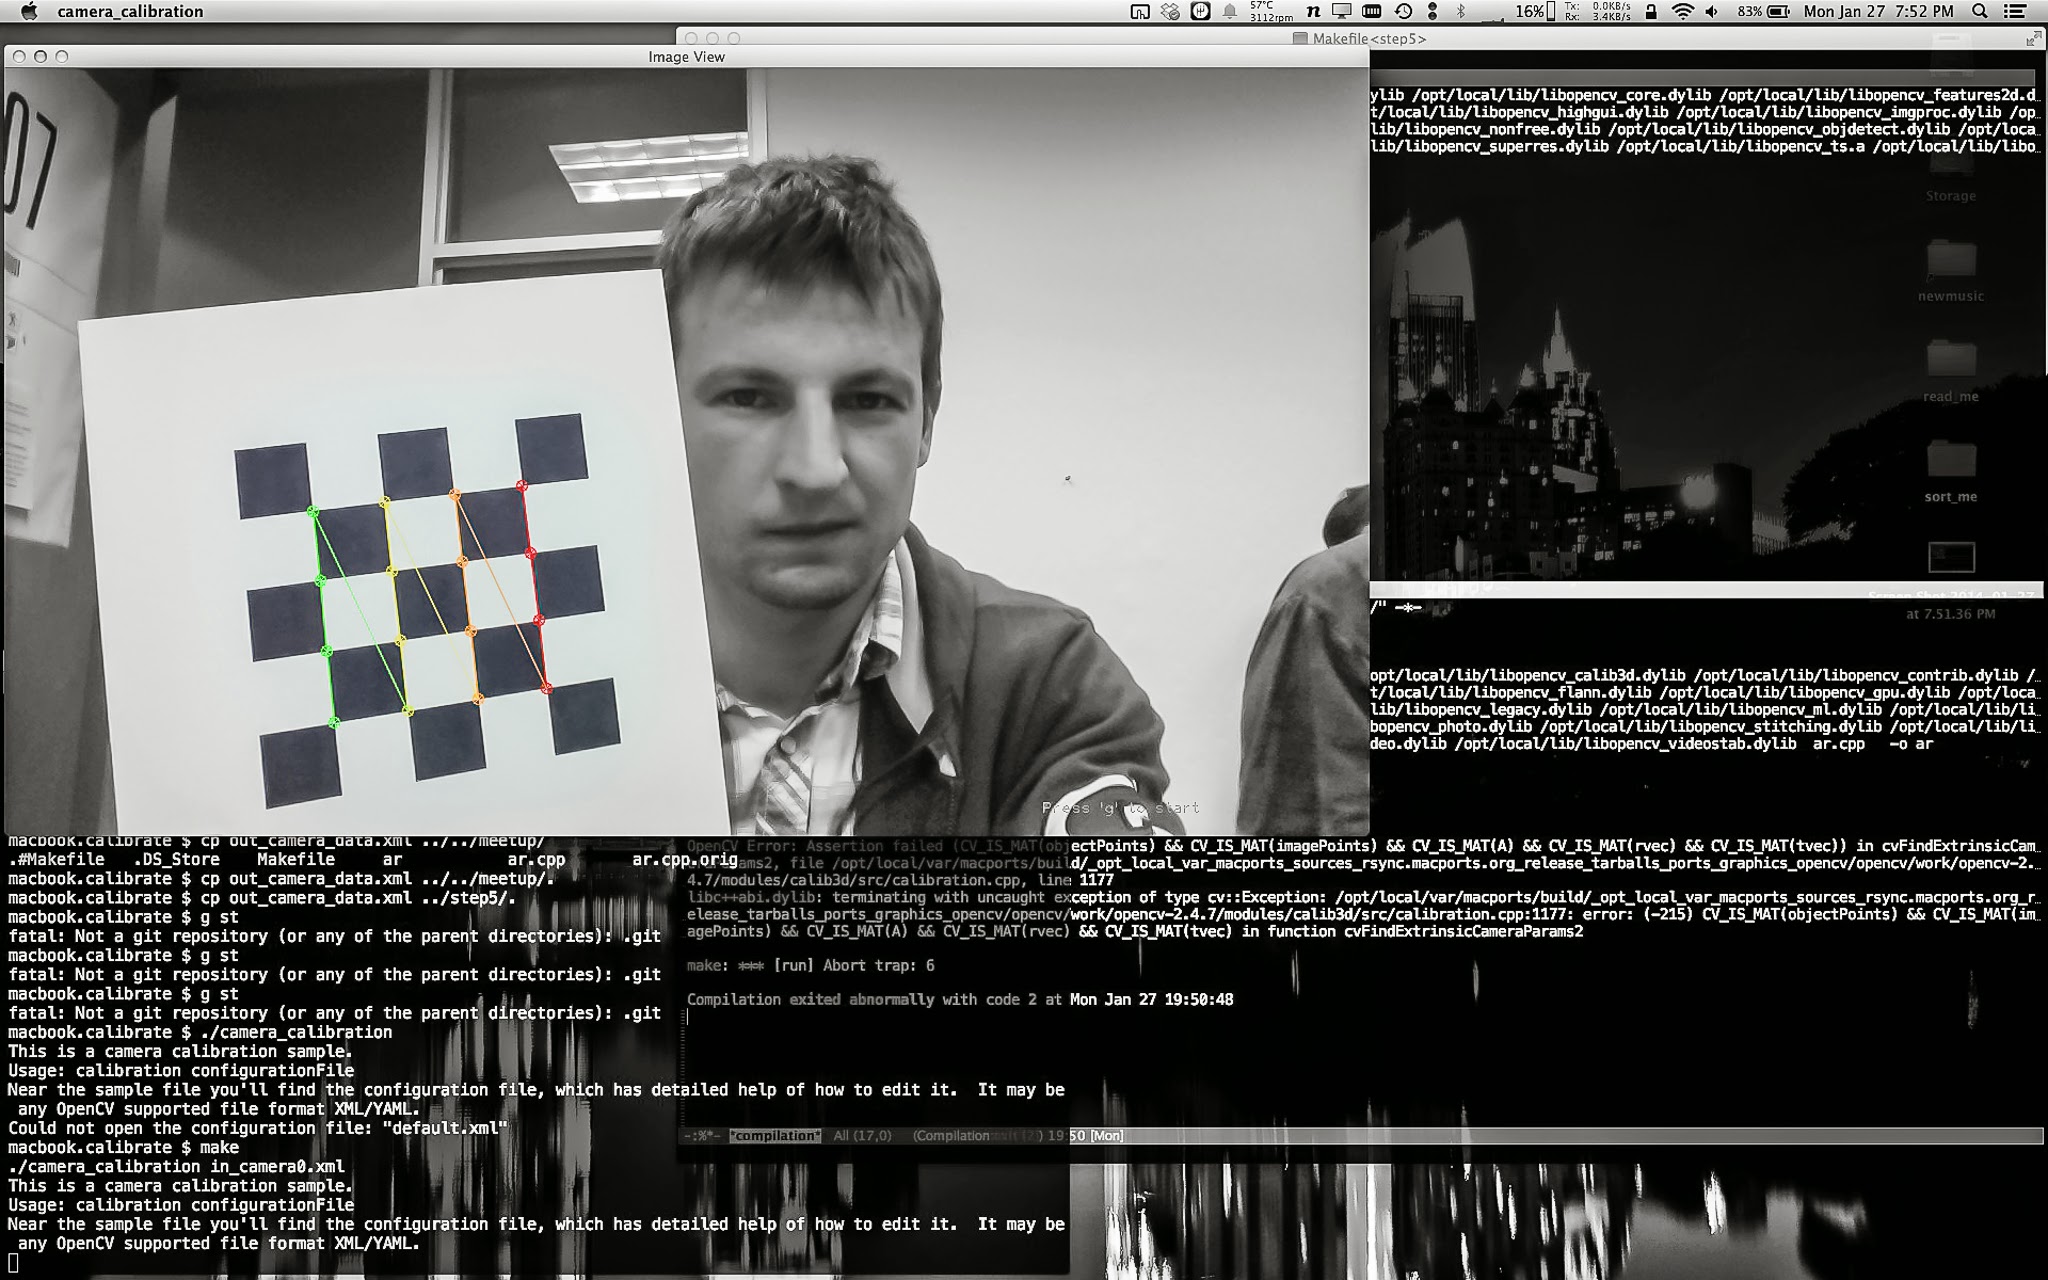Screen dimensions: 2048x1280
Task: Click 'Could not open the configuration file' line
Action: click(258, 1128)
